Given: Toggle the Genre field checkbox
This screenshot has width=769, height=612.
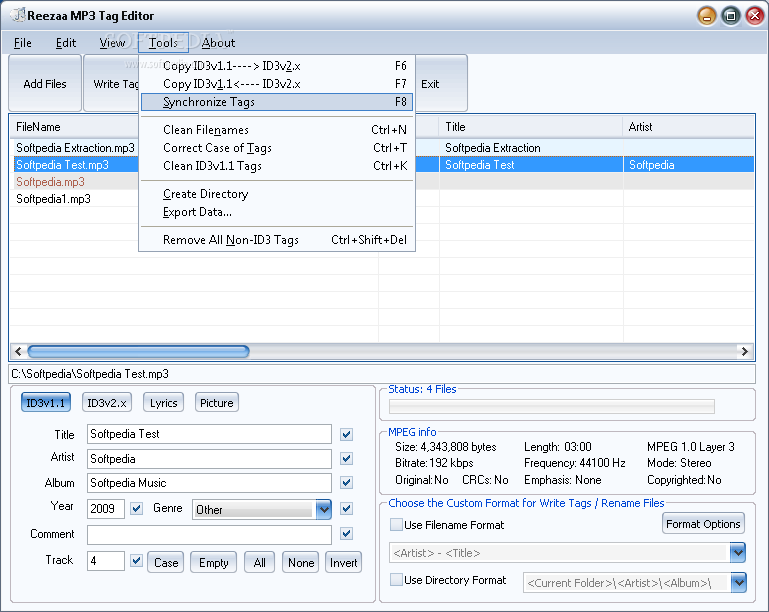Looking at the screenshot, I should coord(346,509).
